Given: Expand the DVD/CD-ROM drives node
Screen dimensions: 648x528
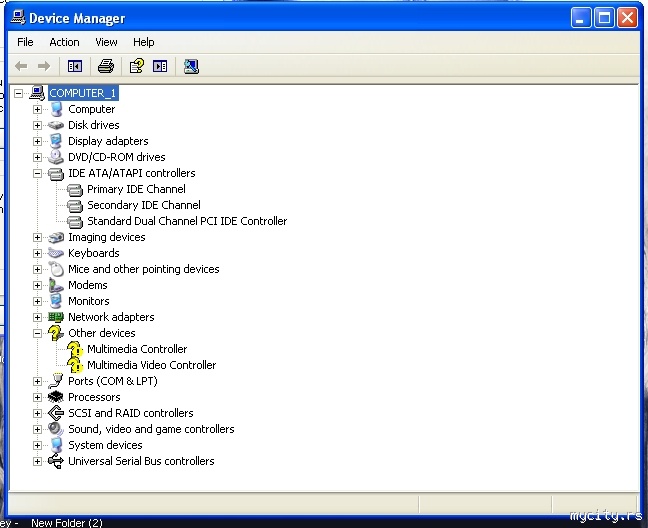Looking at the screenshot, I should point(37,157).
